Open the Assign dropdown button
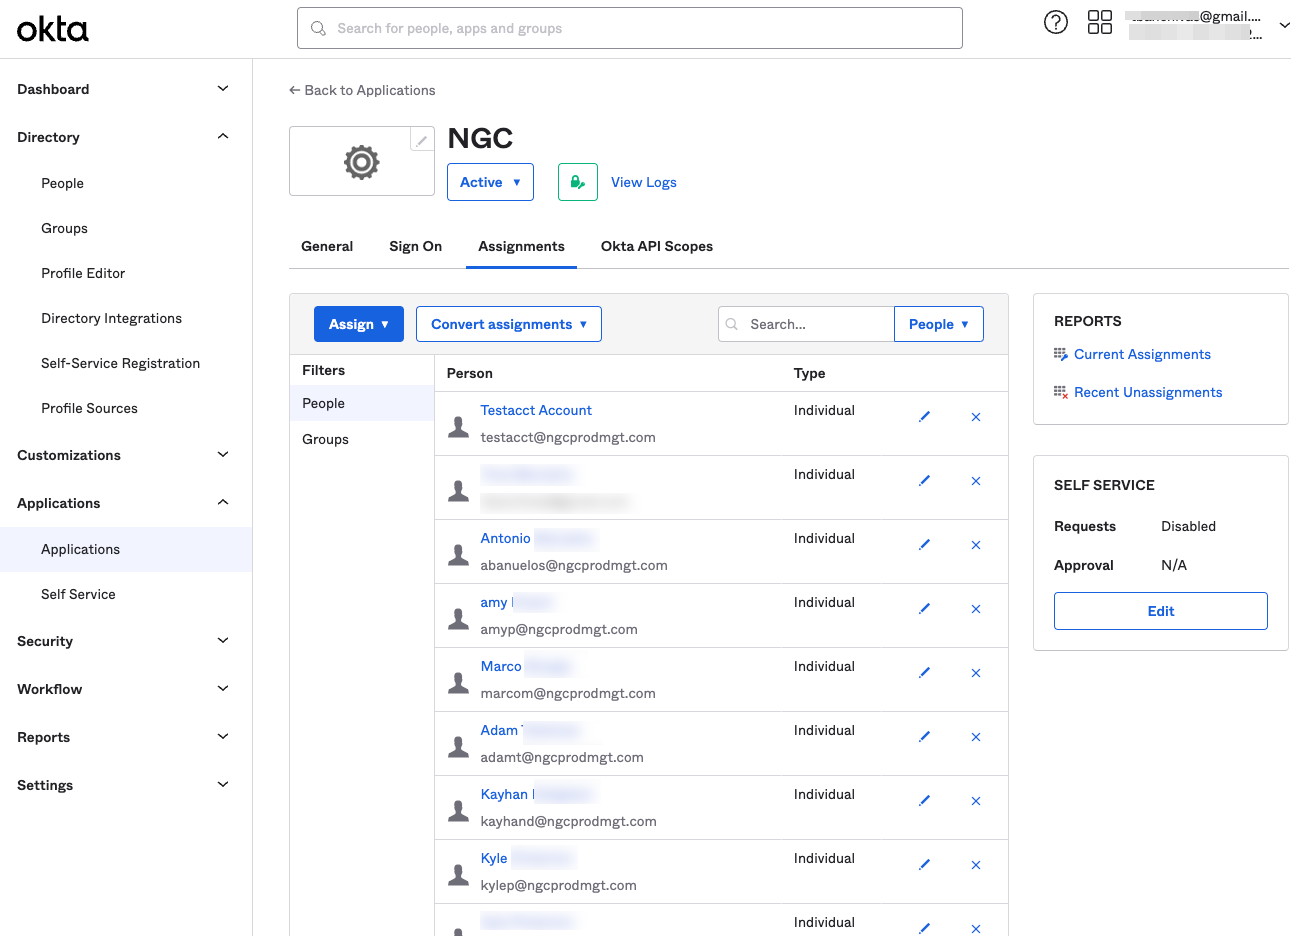The image size is (1291, 936). click(x=358, y=324)
